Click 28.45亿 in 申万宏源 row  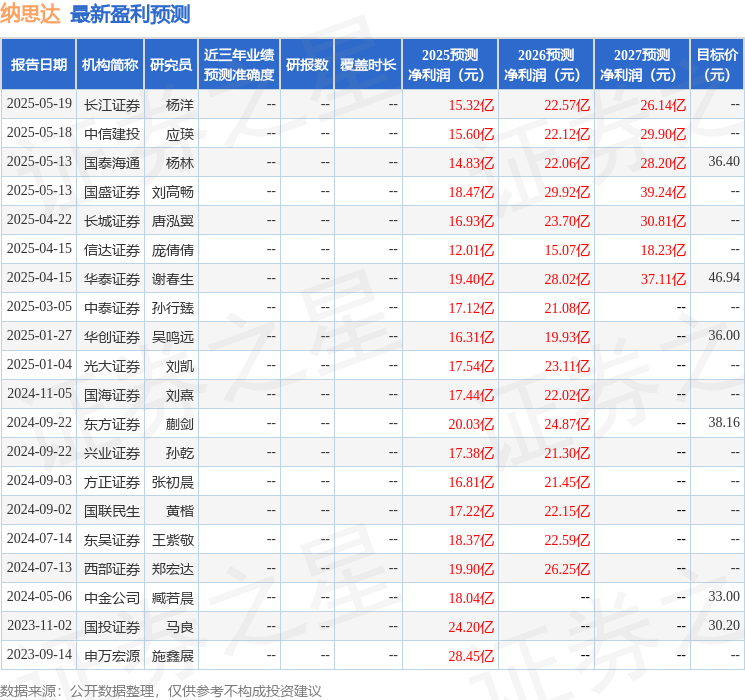pyautogui.click(x=471, y=656)
